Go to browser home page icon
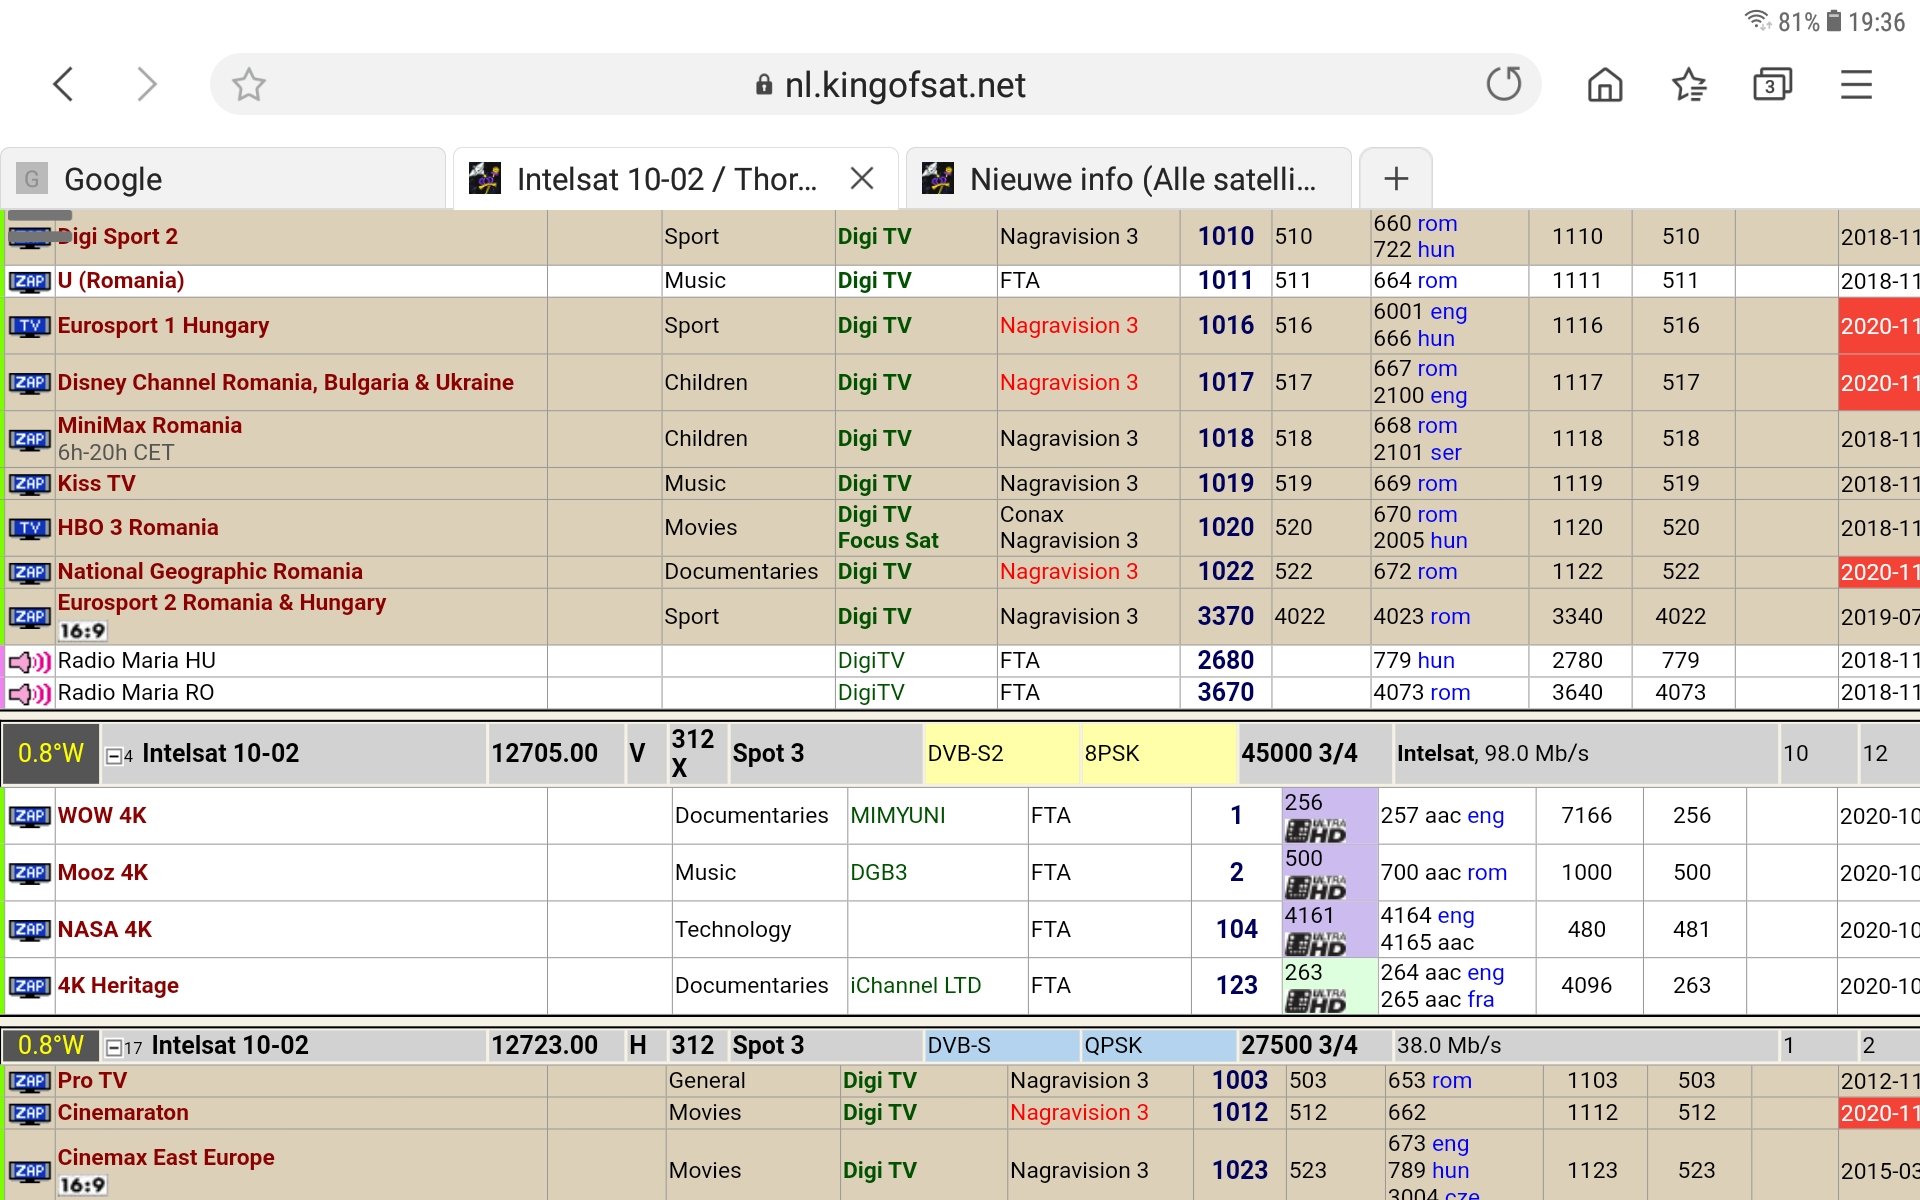 [x=1604, y=84]
